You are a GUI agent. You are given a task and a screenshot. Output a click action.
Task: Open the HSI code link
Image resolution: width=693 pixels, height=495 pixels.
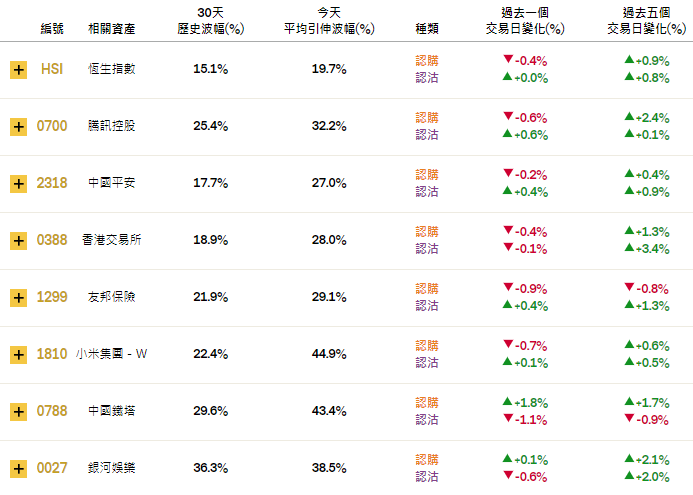pyautogui.click(x=52, y=69)
